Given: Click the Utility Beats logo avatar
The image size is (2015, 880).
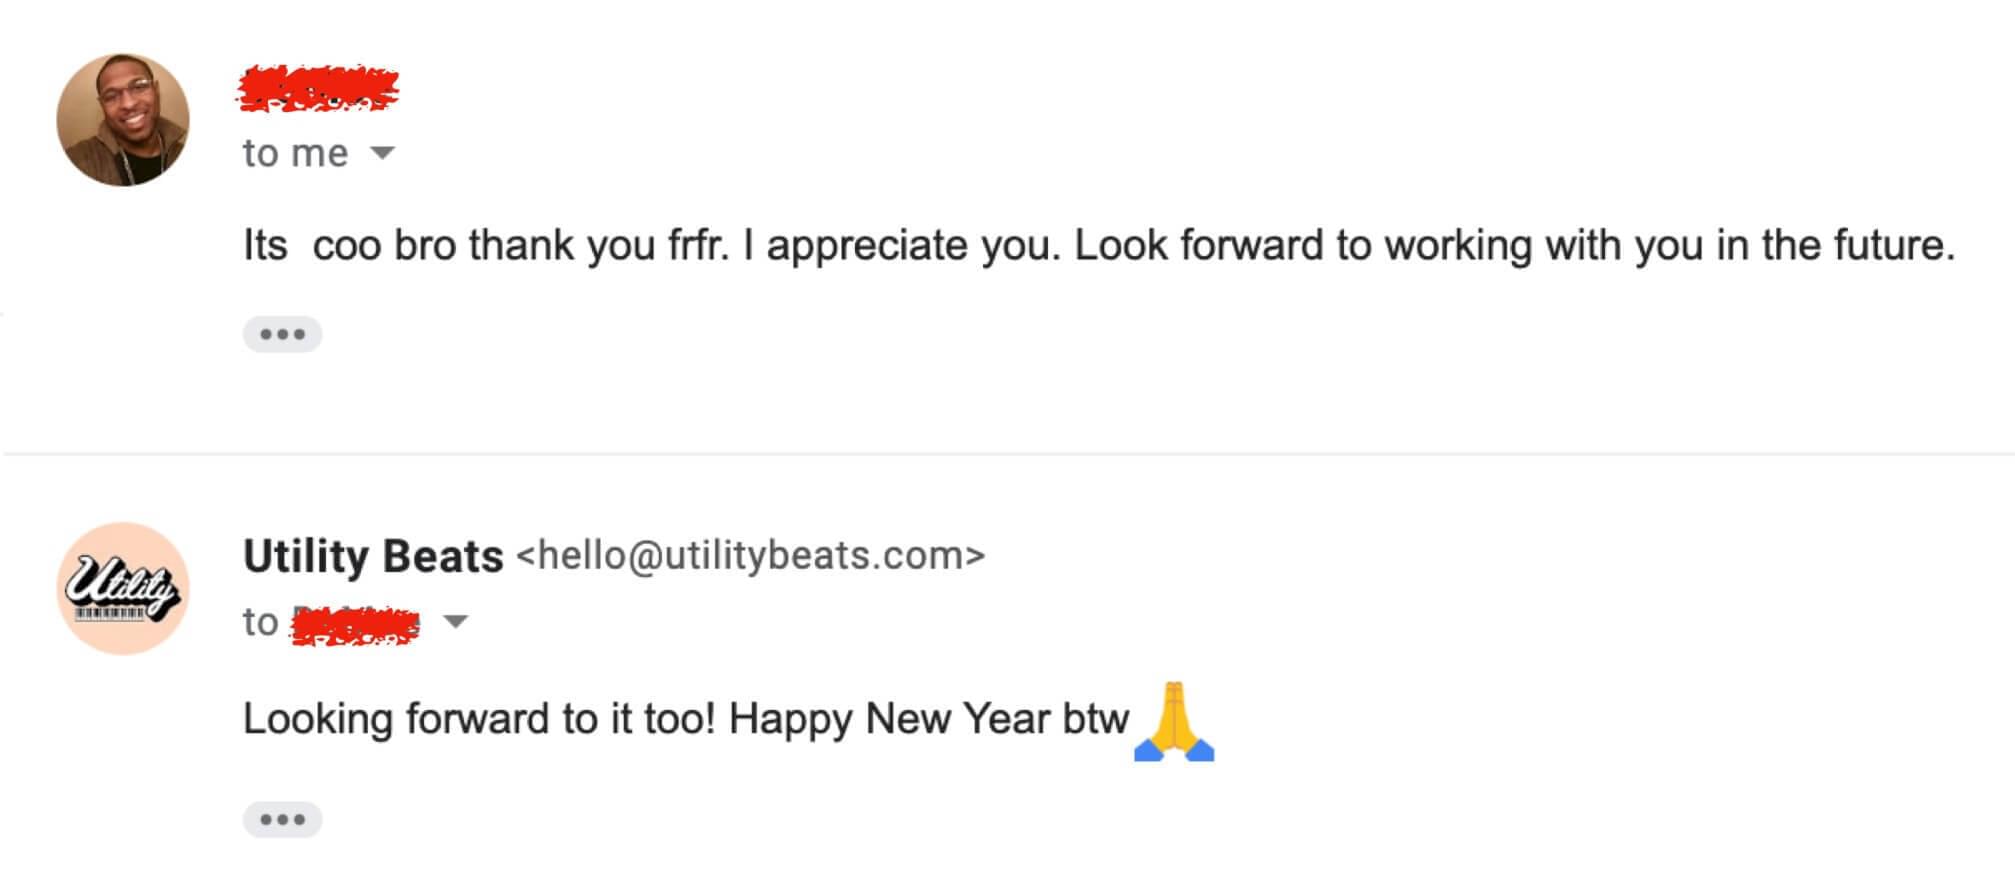Looking at the screenshot, I should coord(123,588).
